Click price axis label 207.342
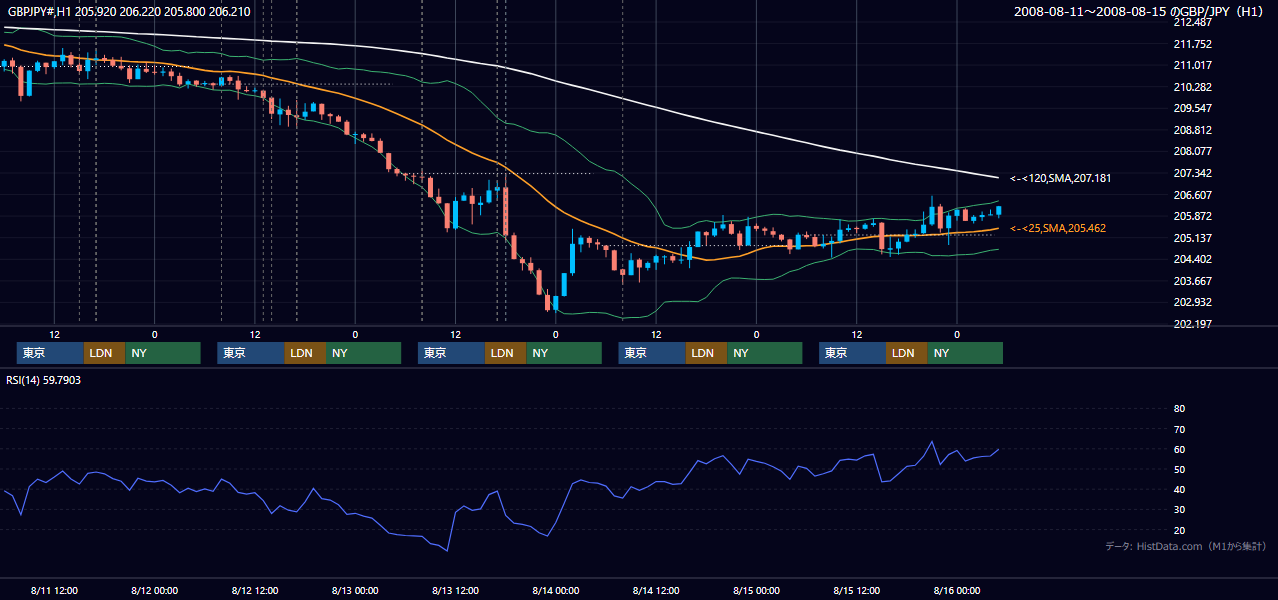This screenshot has width=1278, height=600. pyautogui.click(x=1193, y=173)
